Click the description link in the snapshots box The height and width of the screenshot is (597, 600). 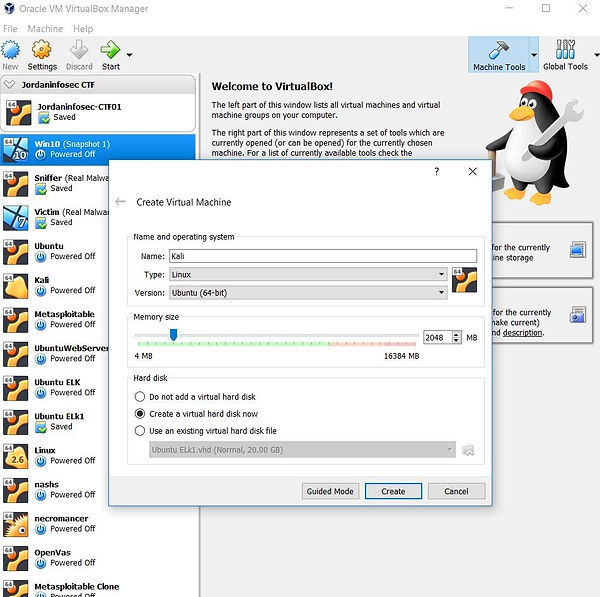pos(522,333)
